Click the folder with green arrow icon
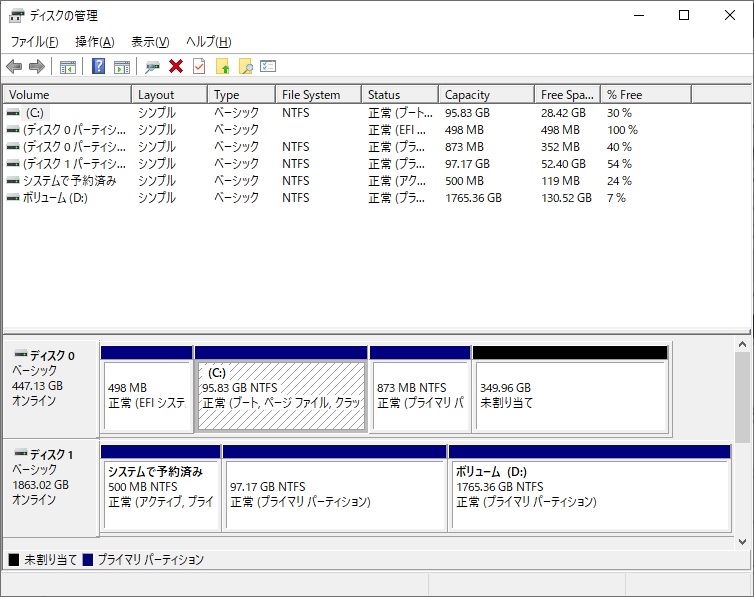 pyautogui.click(x=223, y=66)
